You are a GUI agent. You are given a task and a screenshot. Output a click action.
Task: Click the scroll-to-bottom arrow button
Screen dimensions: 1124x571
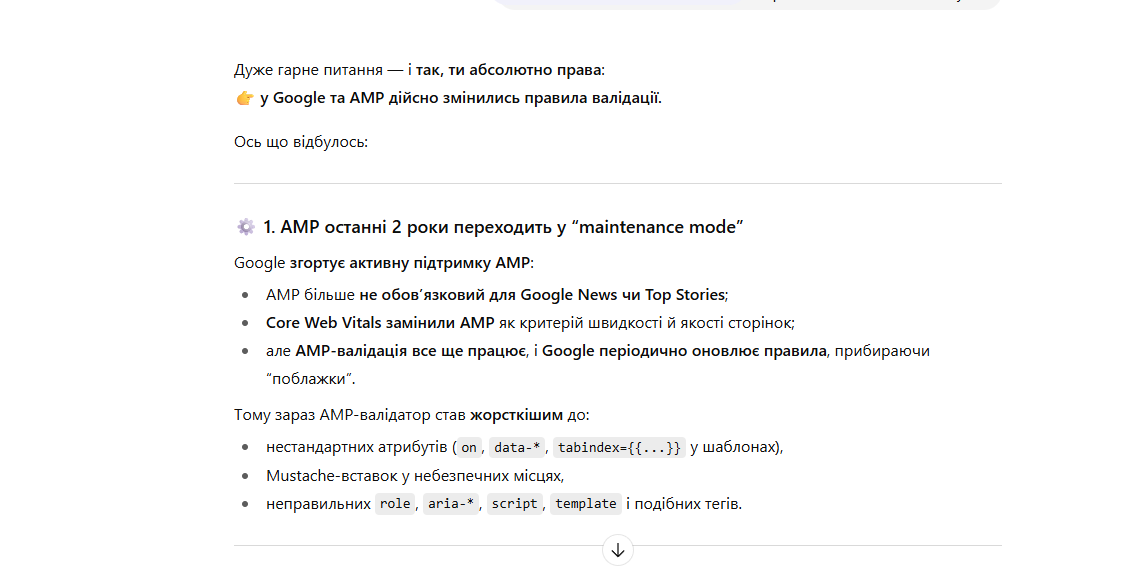click(618, 550)
